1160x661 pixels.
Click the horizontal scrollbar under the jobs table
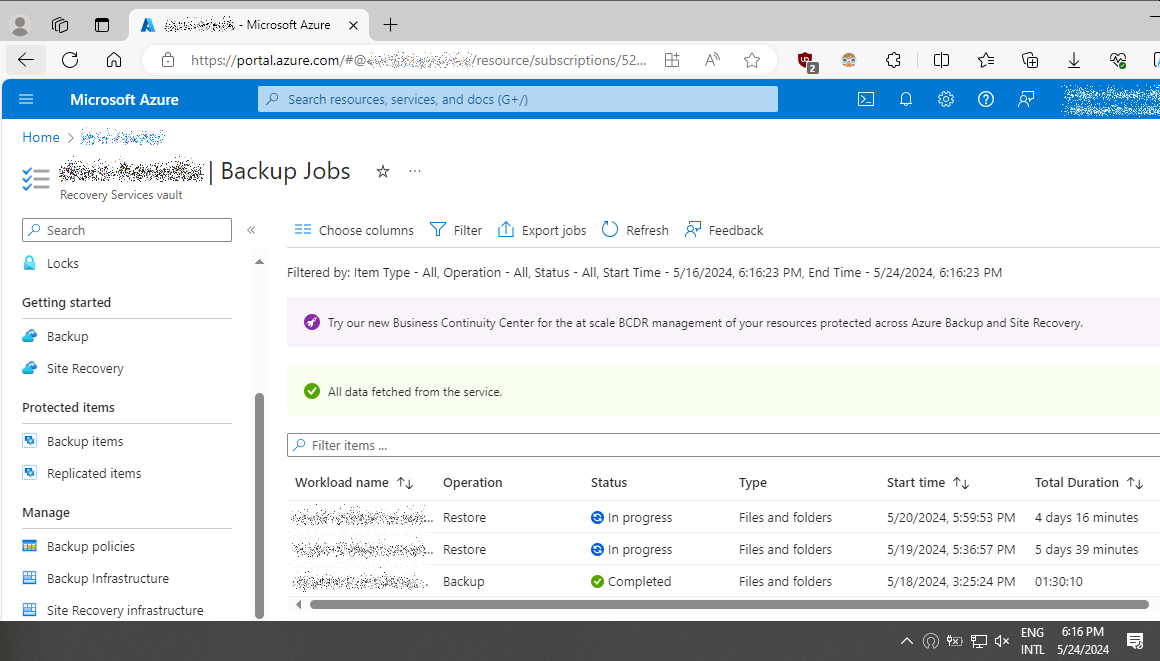click(729, 605)
